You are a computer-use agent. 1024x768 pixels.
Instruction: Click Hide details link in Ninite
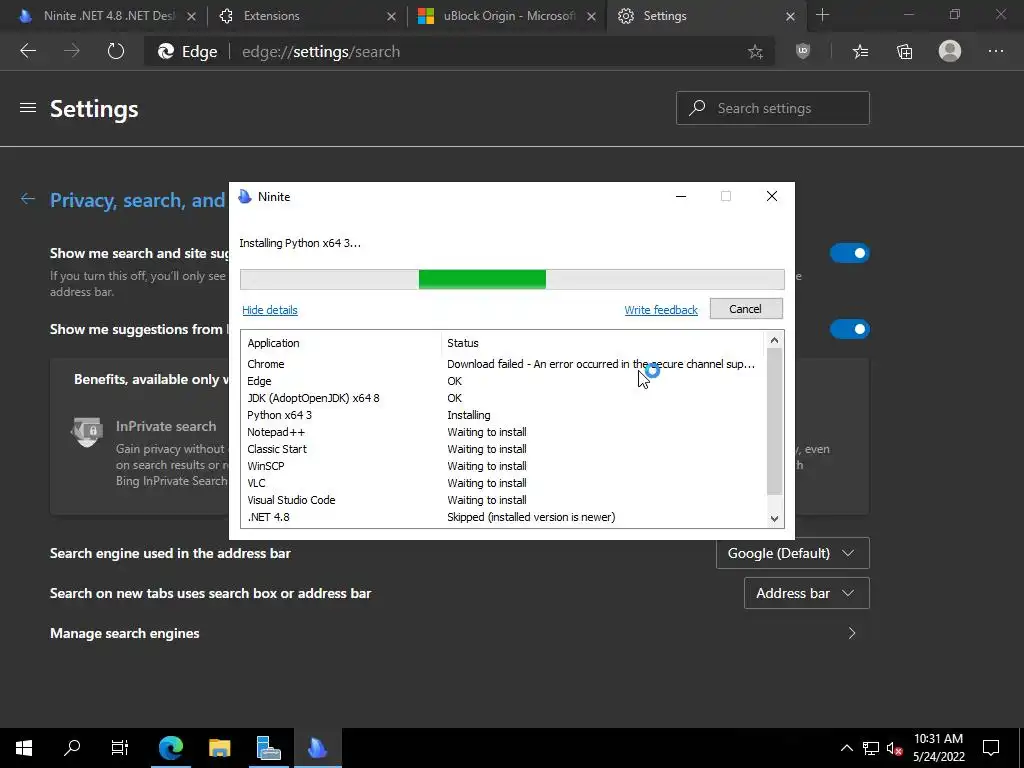point(270,310)
